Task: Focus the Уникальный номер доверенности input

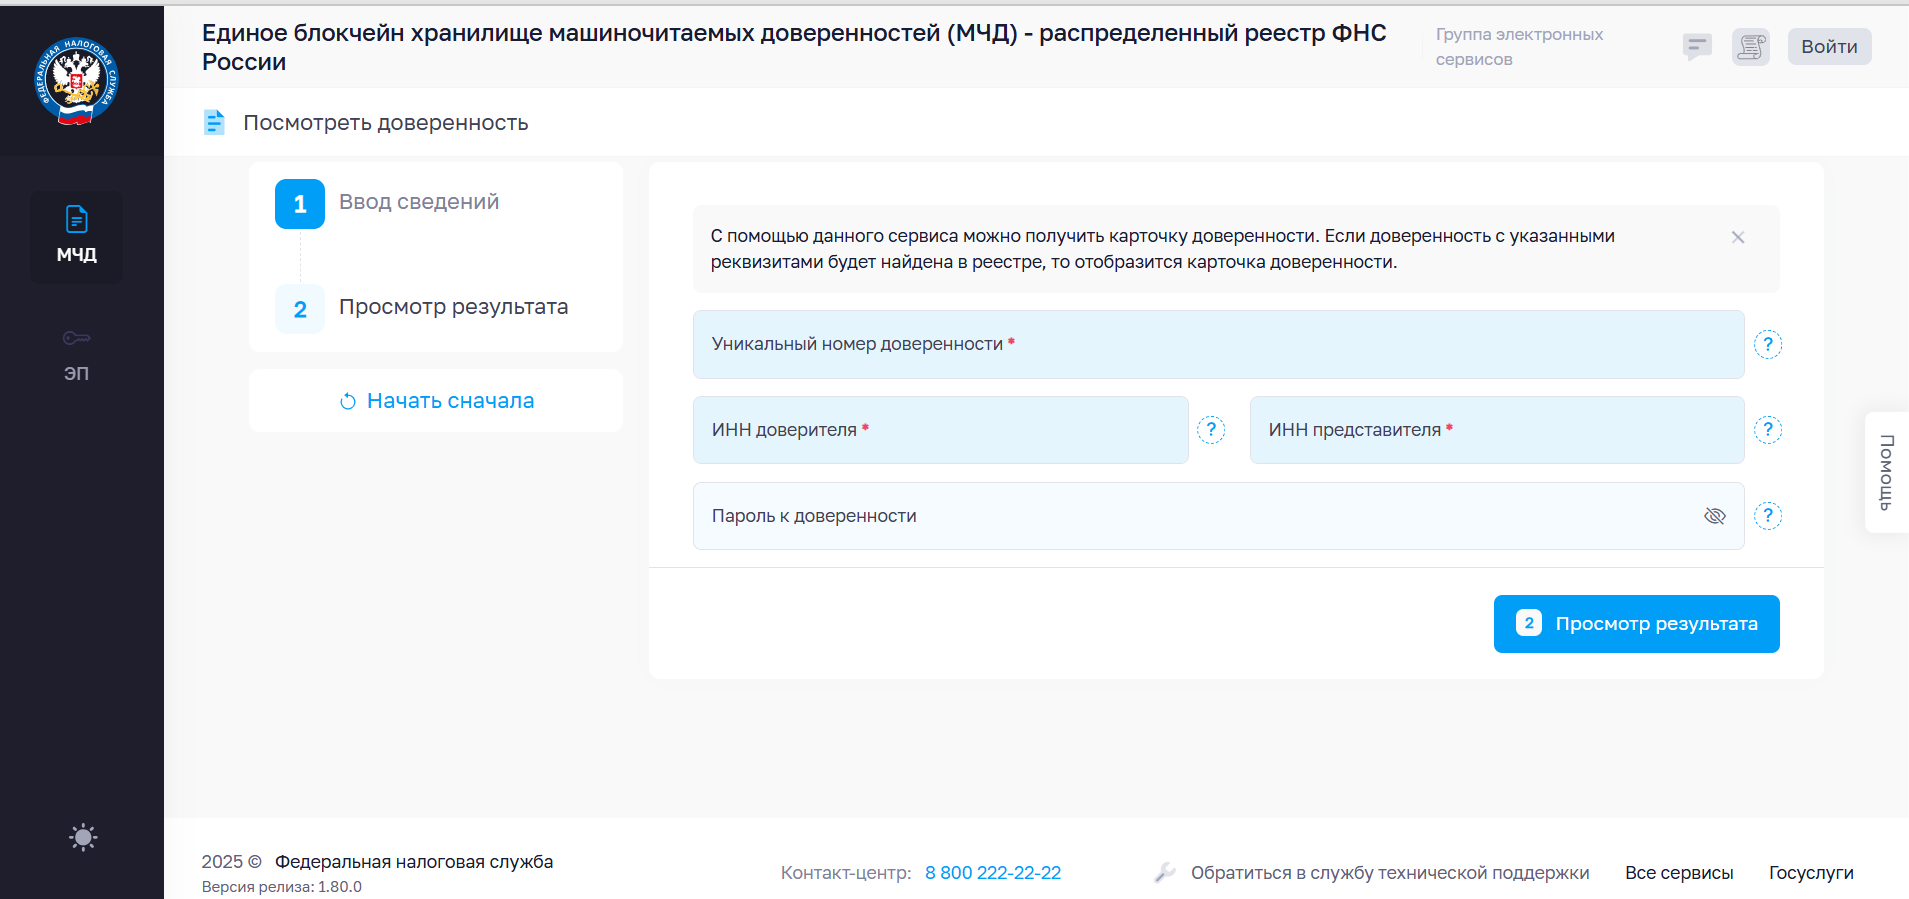Action: click(1217, 345)
